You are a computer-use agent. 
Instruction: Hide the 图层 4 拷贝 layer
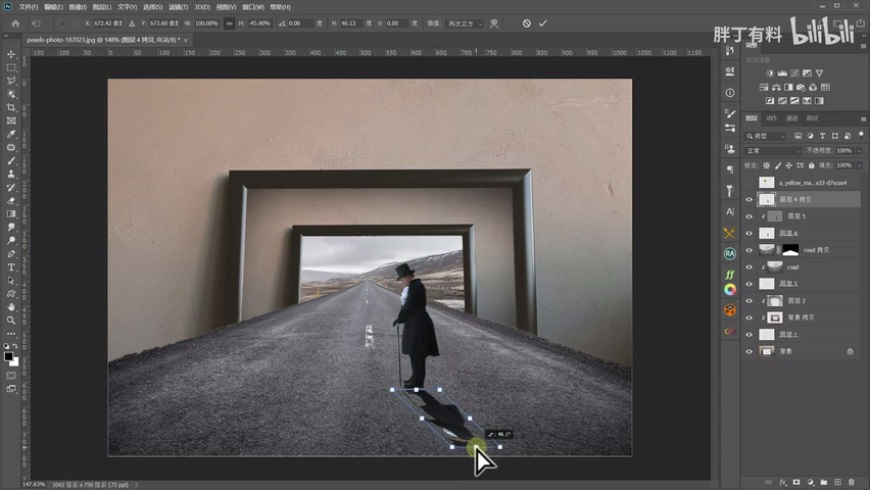tap(749, 199)
